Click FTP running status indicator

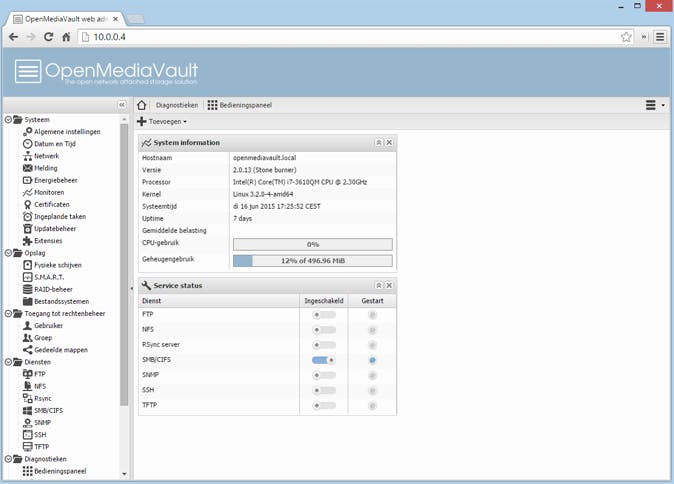[372, 315]
